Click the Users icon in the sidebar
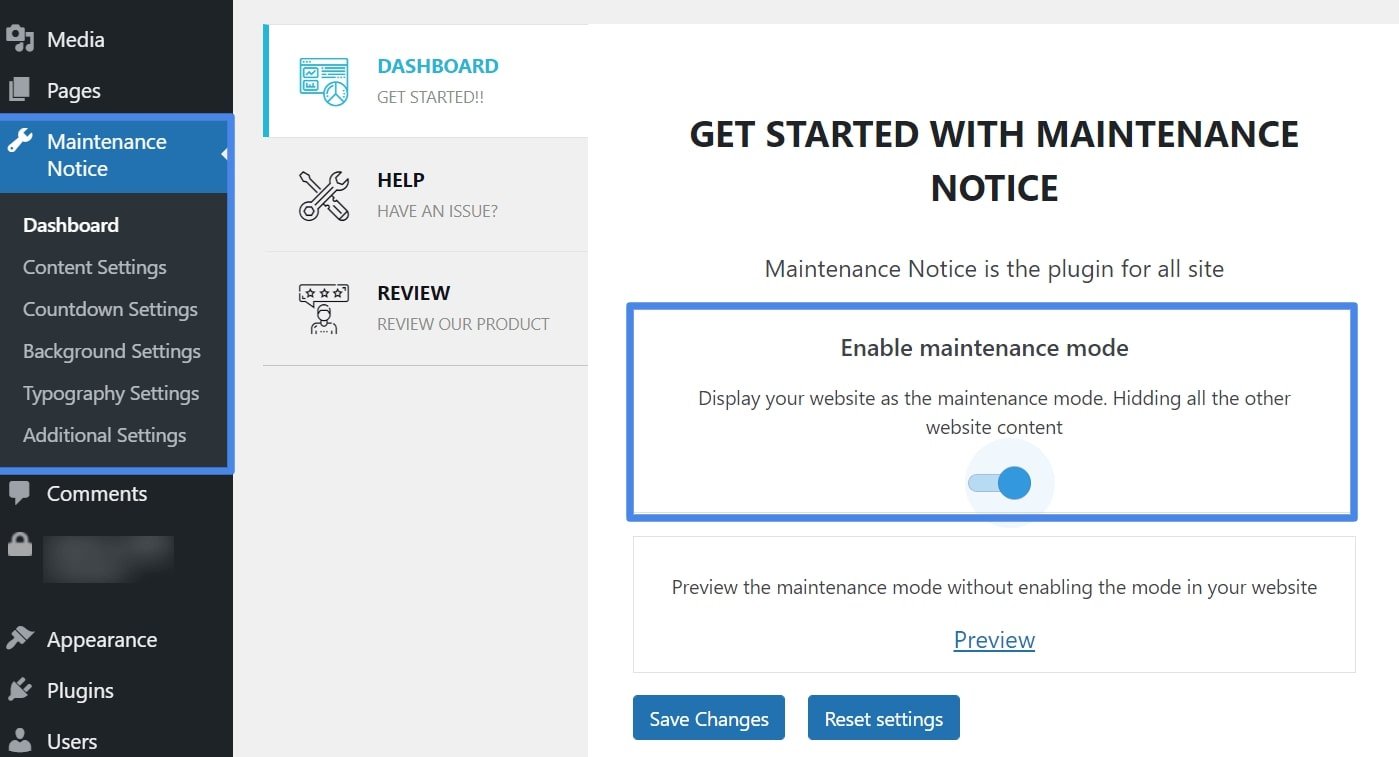 click(x=20, y=740)
